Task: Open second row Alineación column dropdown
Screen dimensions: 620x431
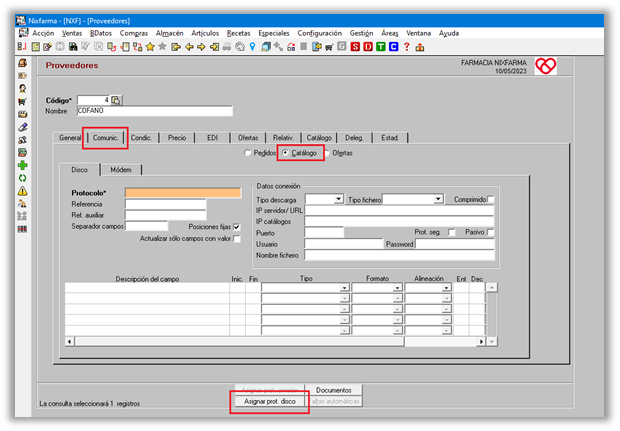Action: pyautogui.click(x=446, y=299)
